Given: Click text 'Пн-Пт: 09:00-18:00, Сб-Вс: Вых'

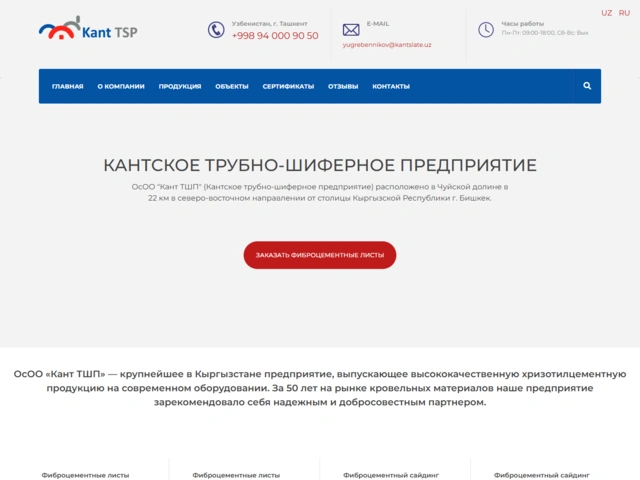Looking at the screenshot, I should coord(545,33).
